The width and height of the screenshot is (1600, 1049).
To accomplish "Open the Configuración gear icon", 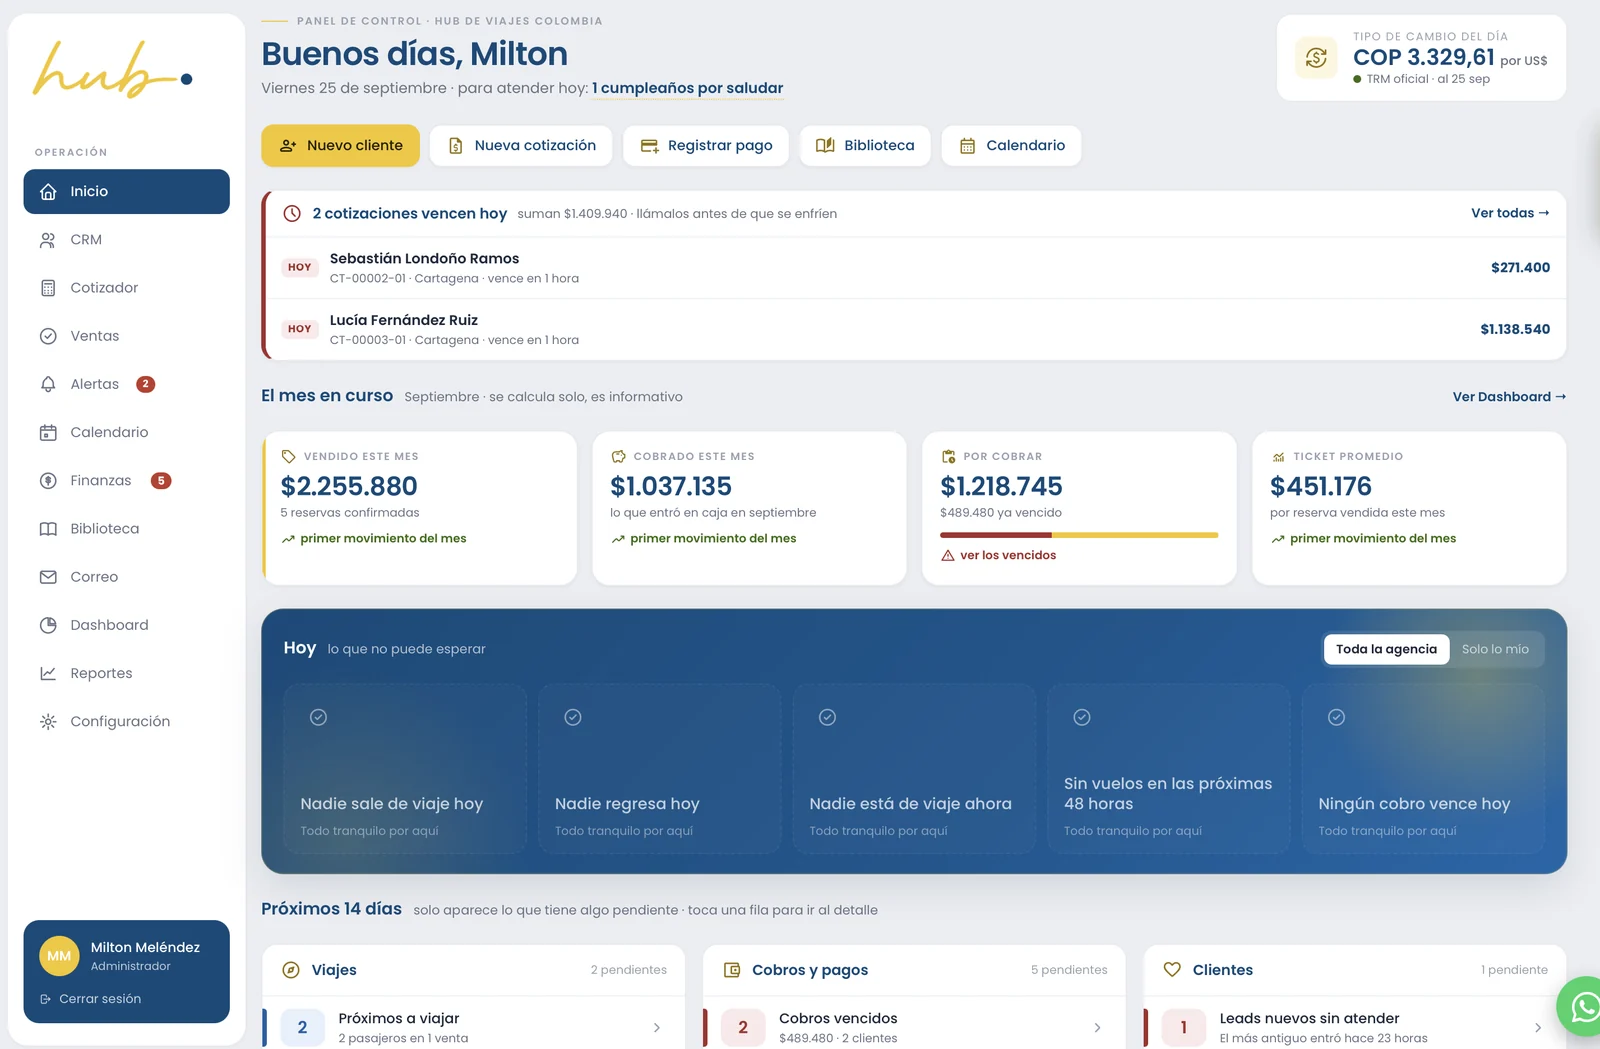I will pyautogui.click(x=48, y=722).
